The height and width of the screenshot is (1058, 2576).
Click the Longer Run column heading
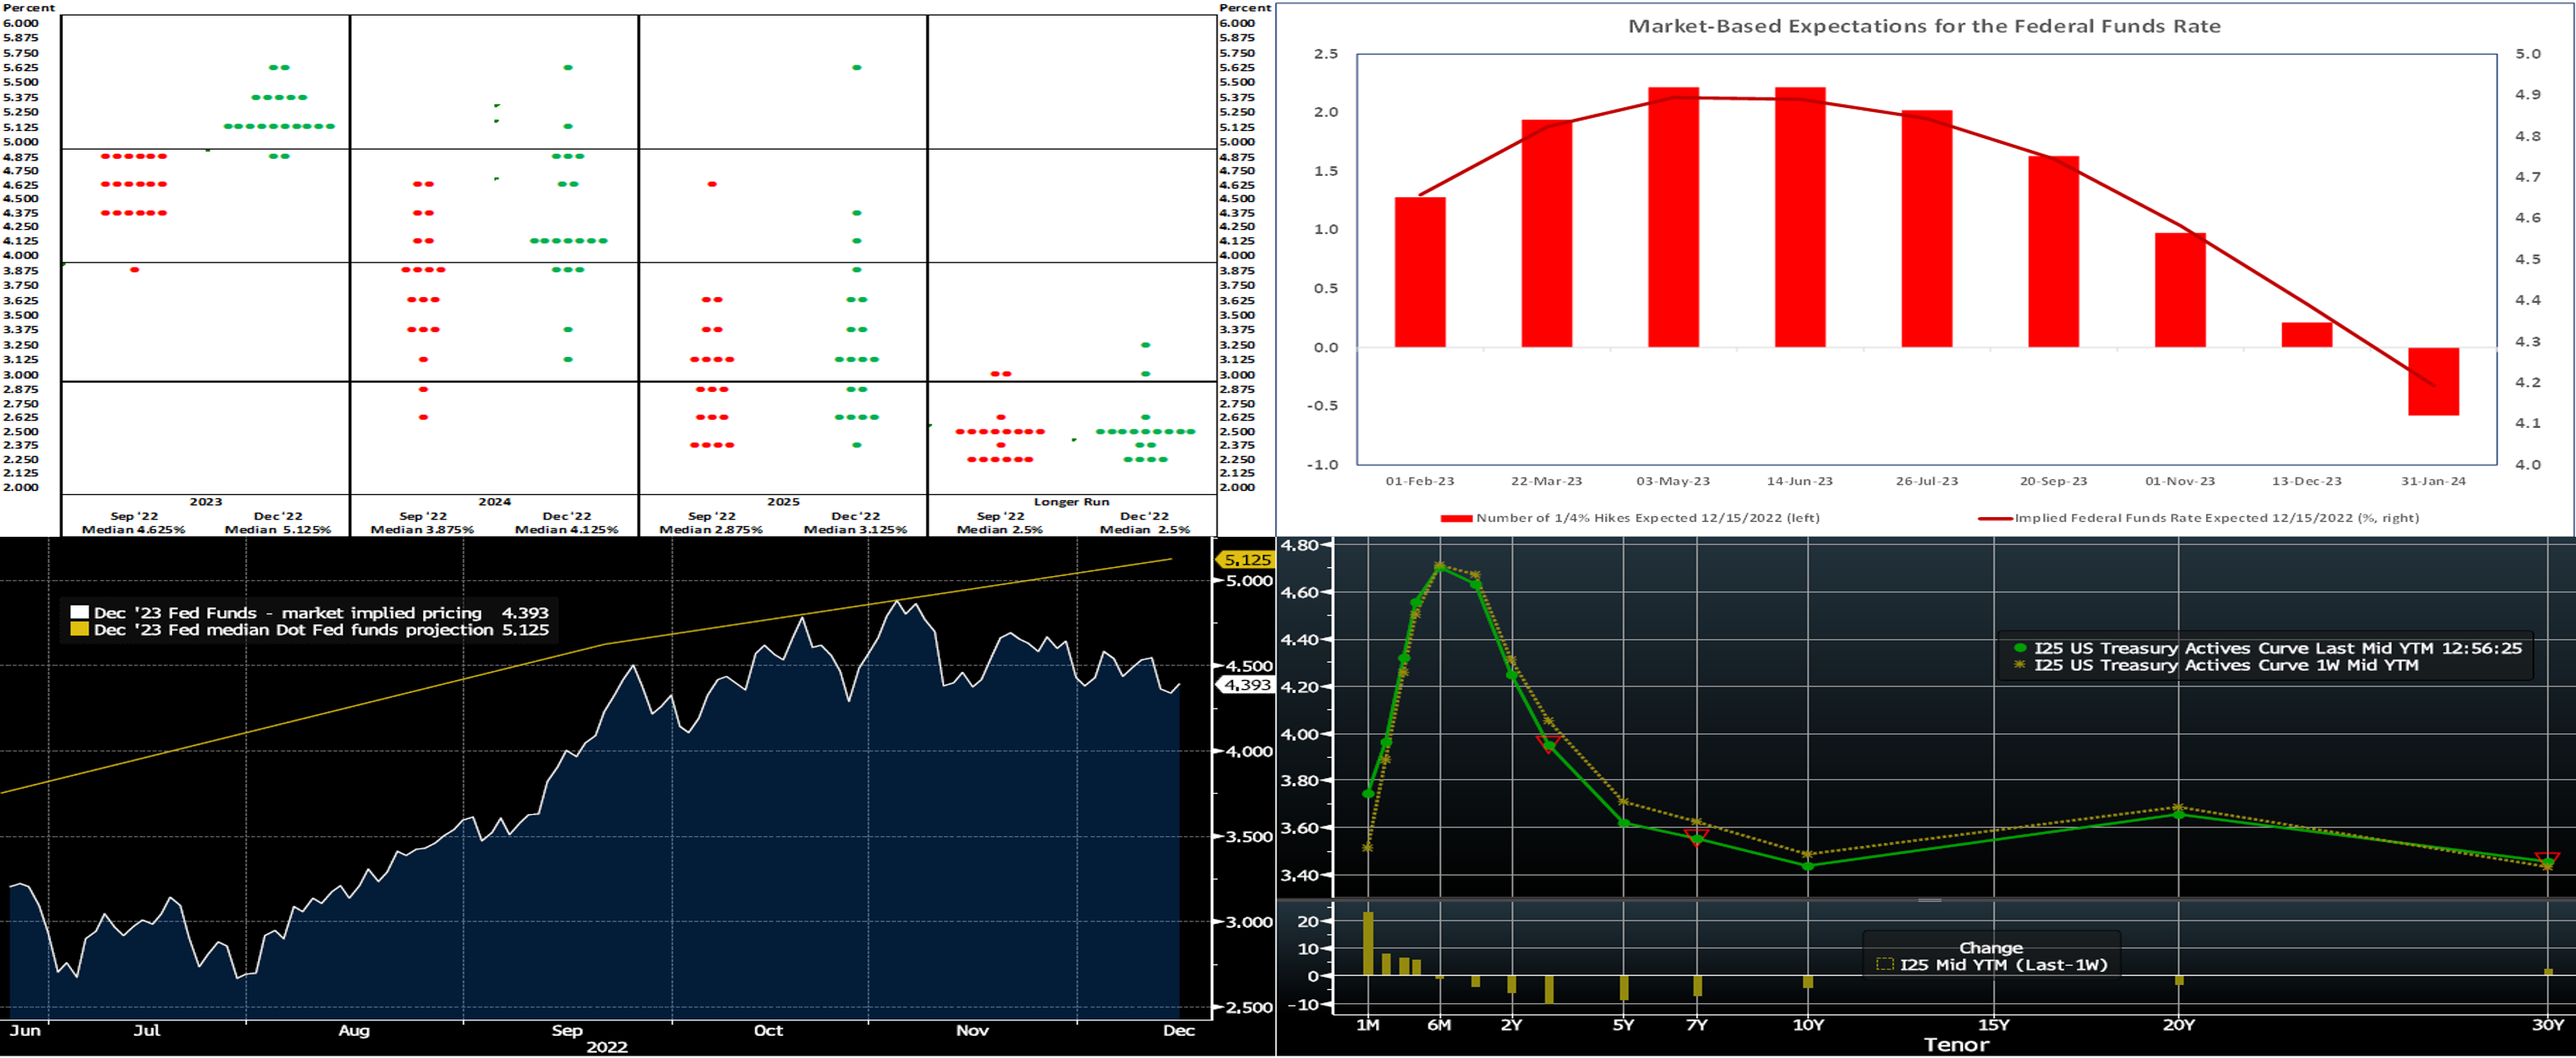click(x=1071, y=502)
